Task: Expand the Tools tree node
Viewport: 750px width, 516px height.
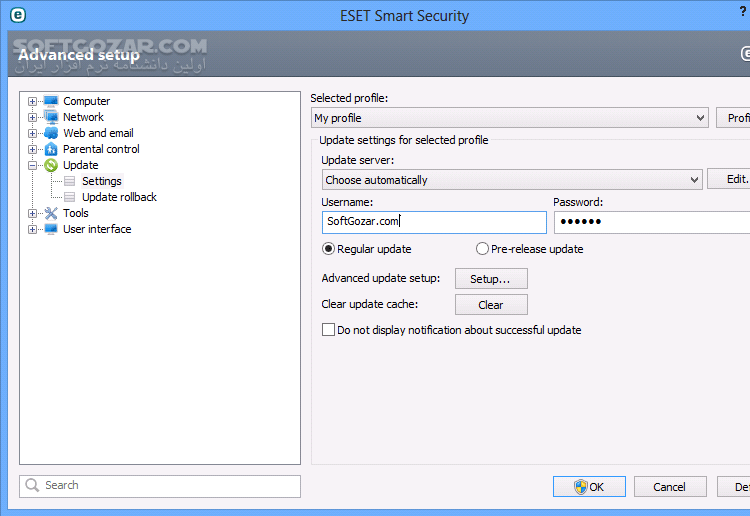Action: tap(32, 213)
